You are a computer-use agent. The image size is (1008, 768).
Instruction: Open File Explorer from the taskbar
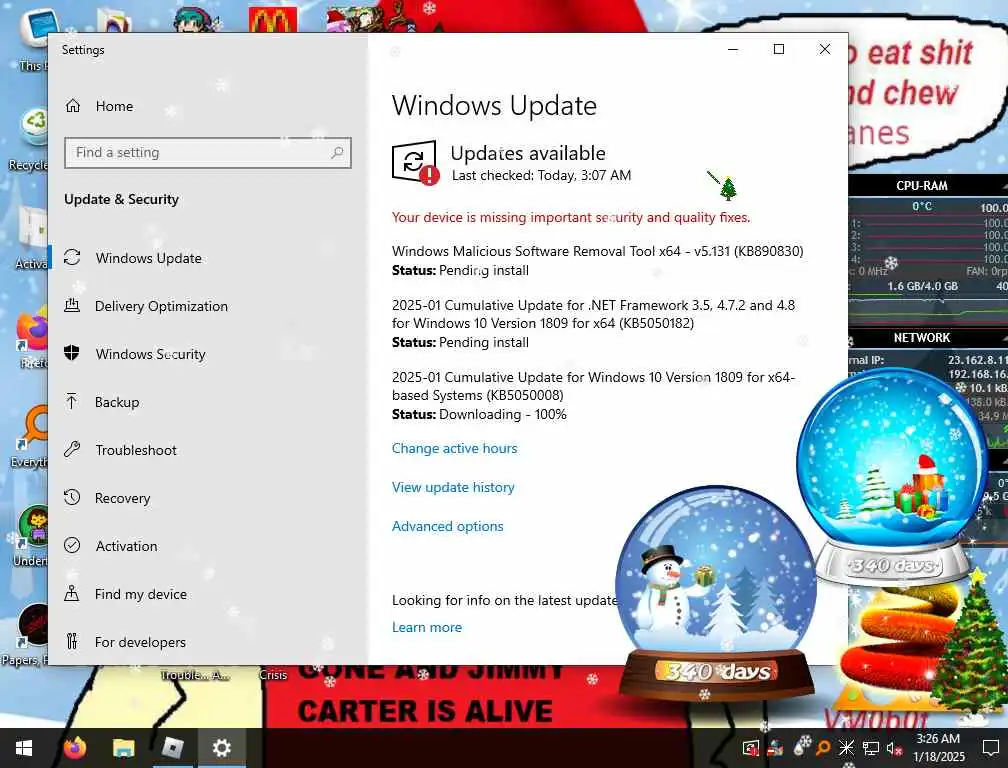point(123,748)
